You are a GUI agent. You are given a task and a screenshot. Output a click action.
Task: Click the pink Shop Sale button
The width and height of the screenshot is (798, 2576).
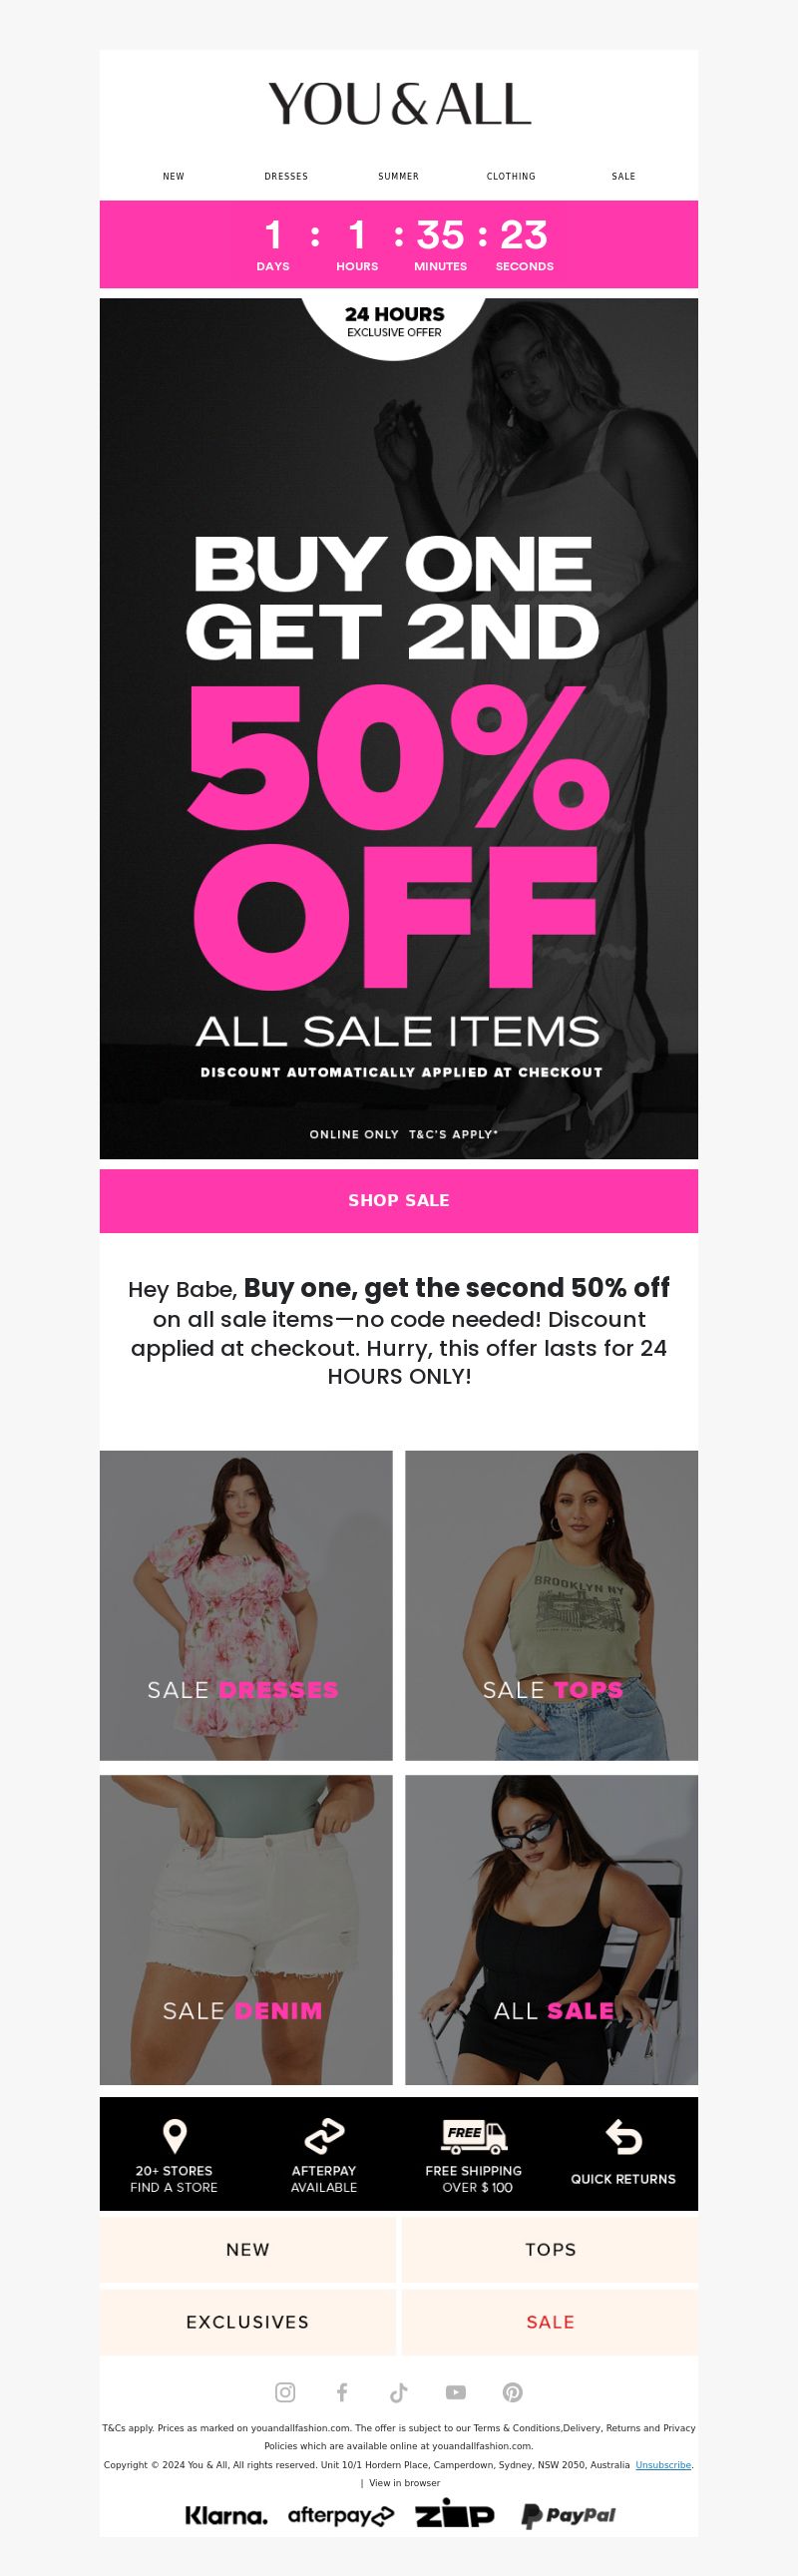[399, 1201]
